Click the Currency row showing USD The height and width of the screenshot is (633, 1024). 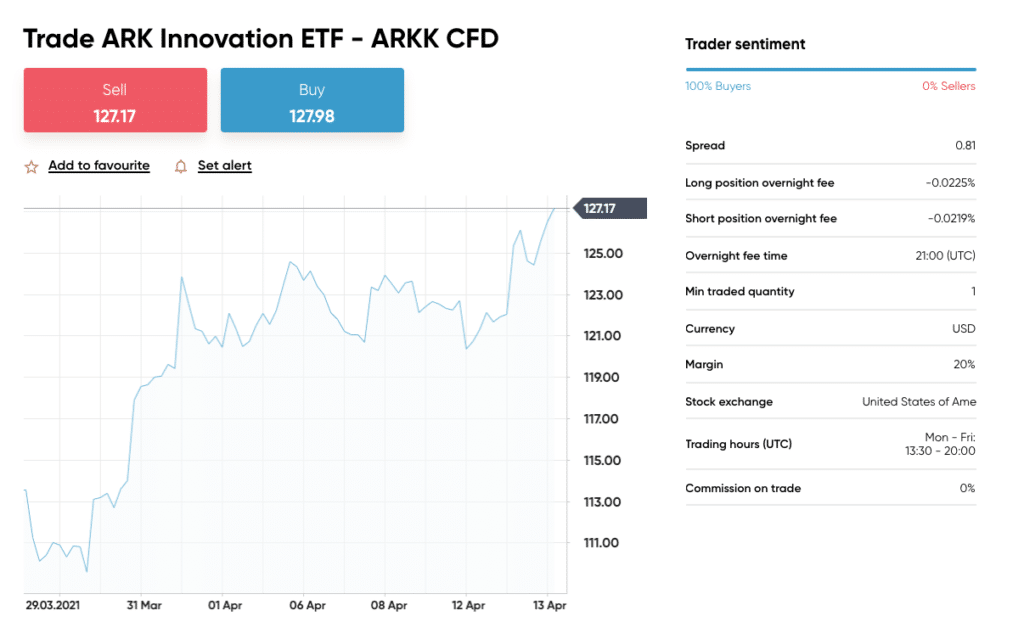click(x=830, y=328)
